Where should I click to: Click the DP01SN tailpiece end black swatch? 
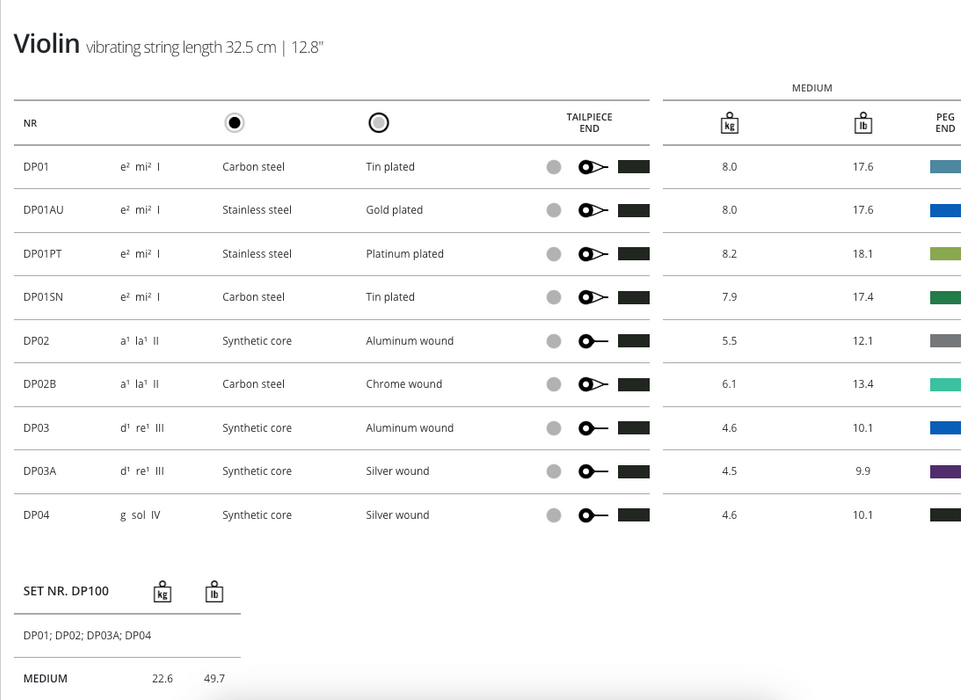point(634,297)
